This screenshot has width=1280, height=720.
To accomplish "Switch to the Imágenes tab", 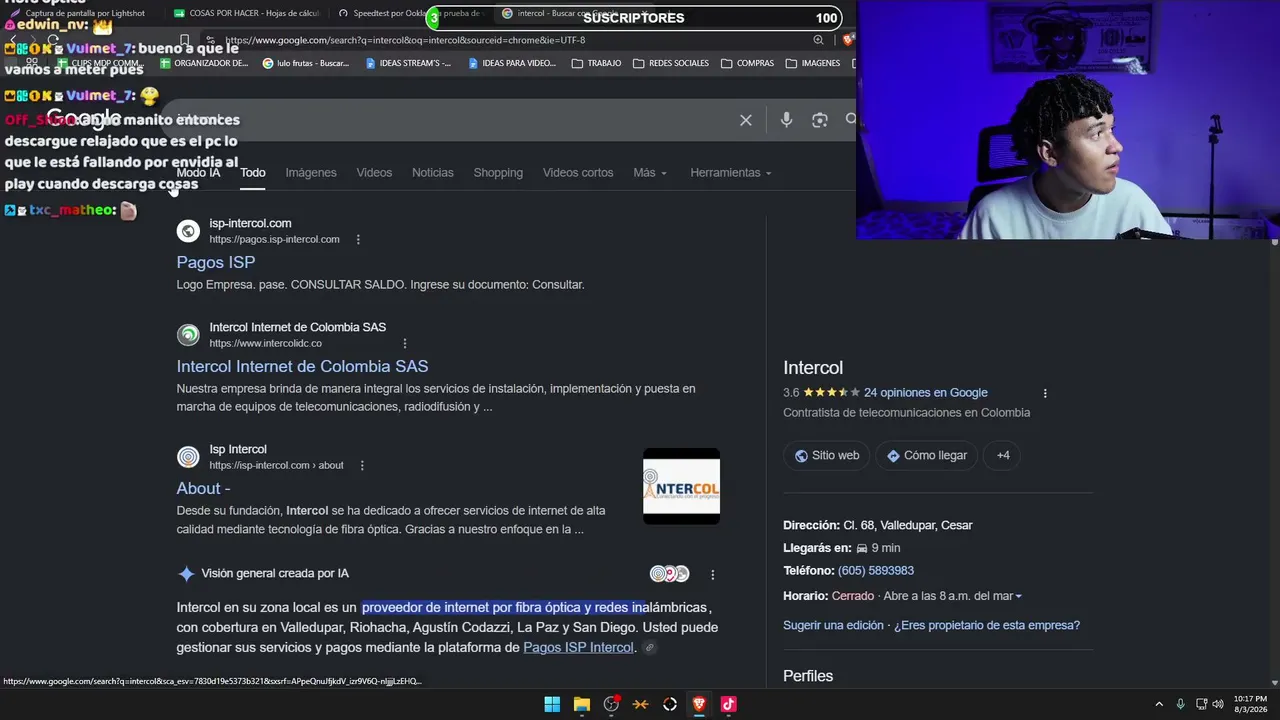I will (x=311, y=173).
